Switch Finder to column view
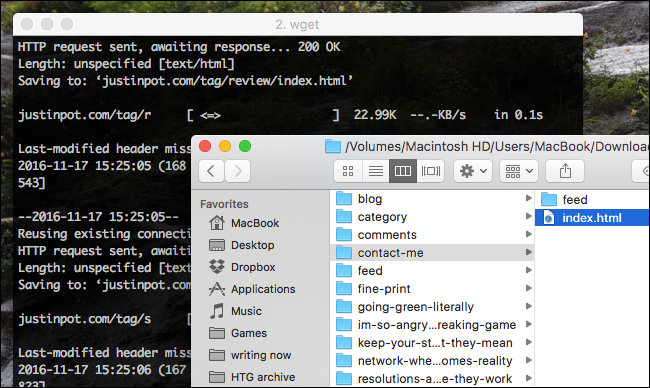This screenshot has width=650, height=388. coord(403,171)
